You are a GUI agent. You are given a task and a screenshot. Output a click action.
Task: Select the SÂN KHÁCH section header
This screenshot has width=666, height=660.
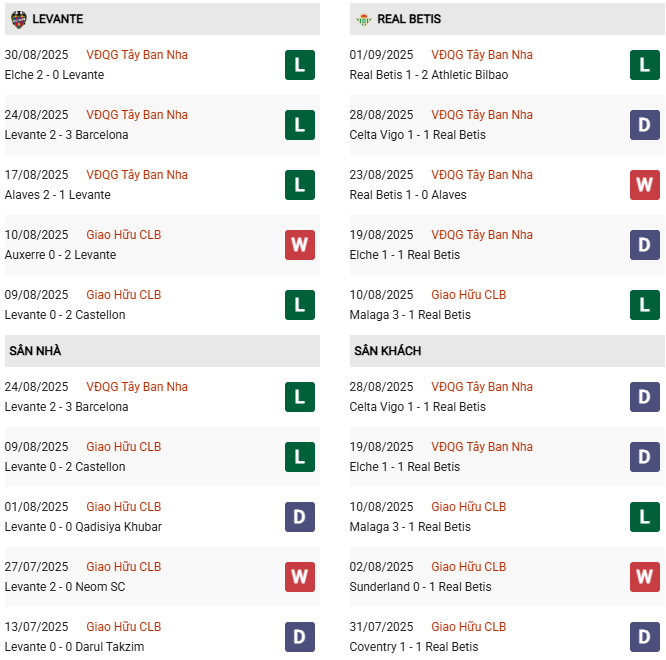point(387,351)
